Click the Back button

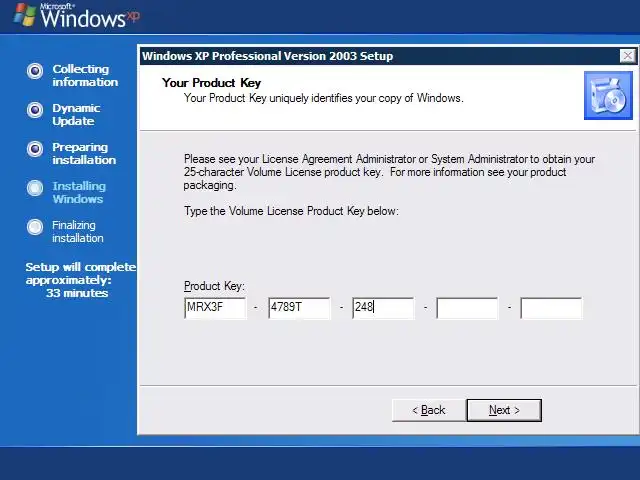pyautogui.click(x=429, y=410)
